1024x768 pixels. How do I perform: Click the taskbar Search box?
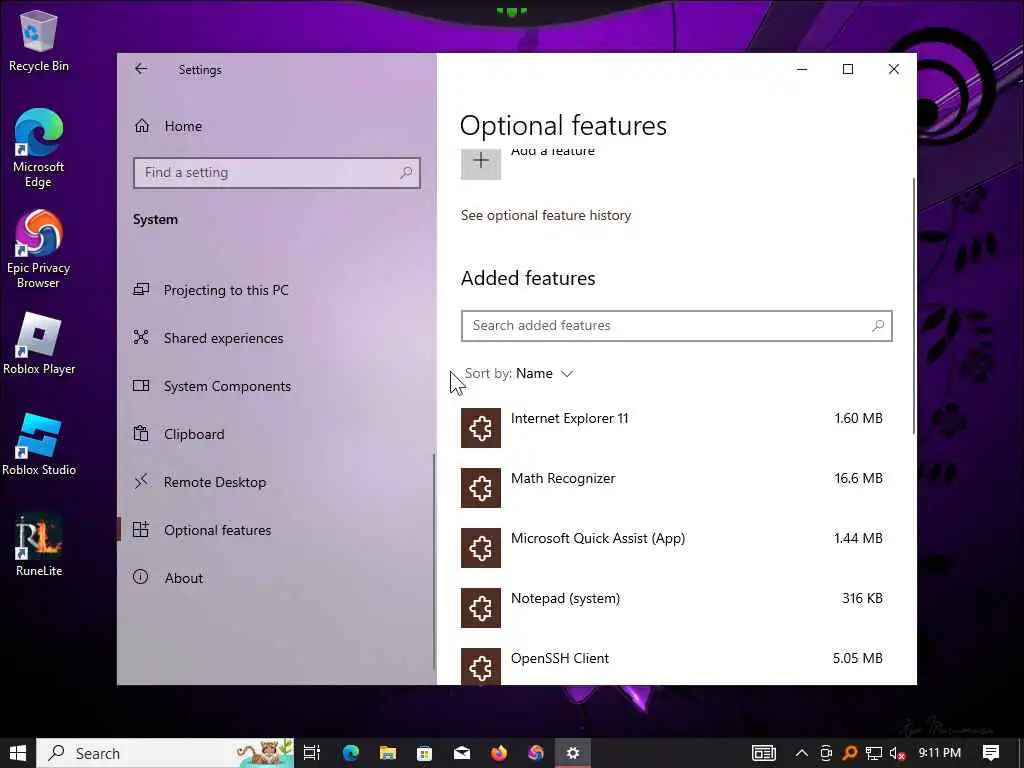165,753
